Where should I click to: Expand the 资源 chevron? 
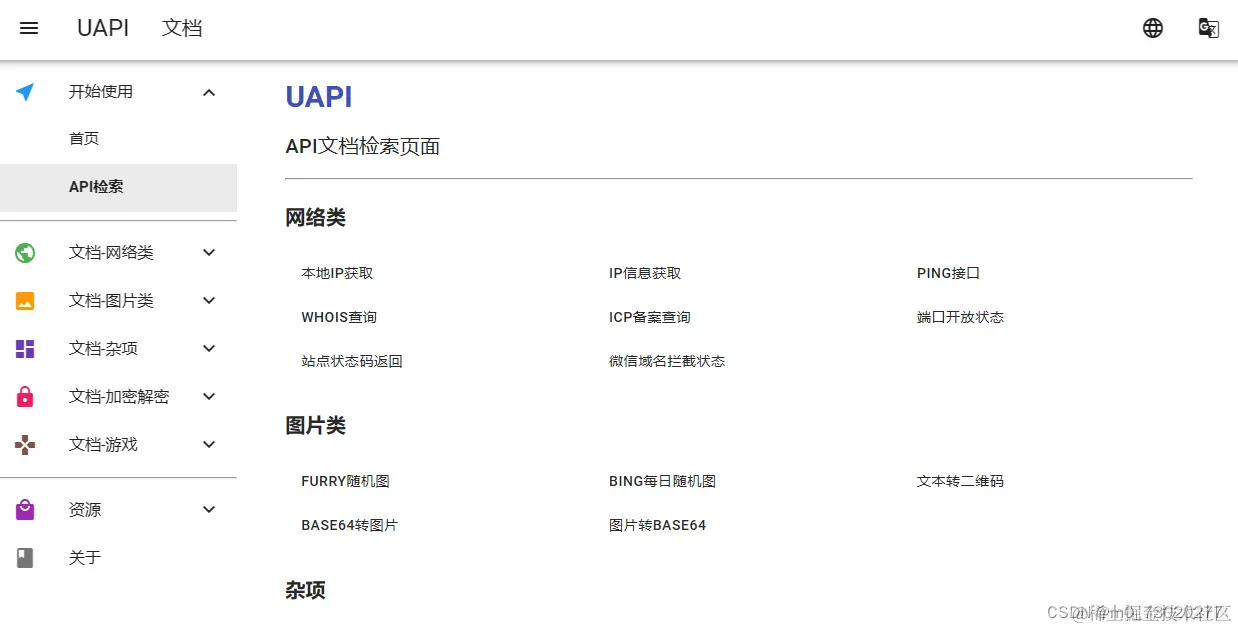click(209, 510)
